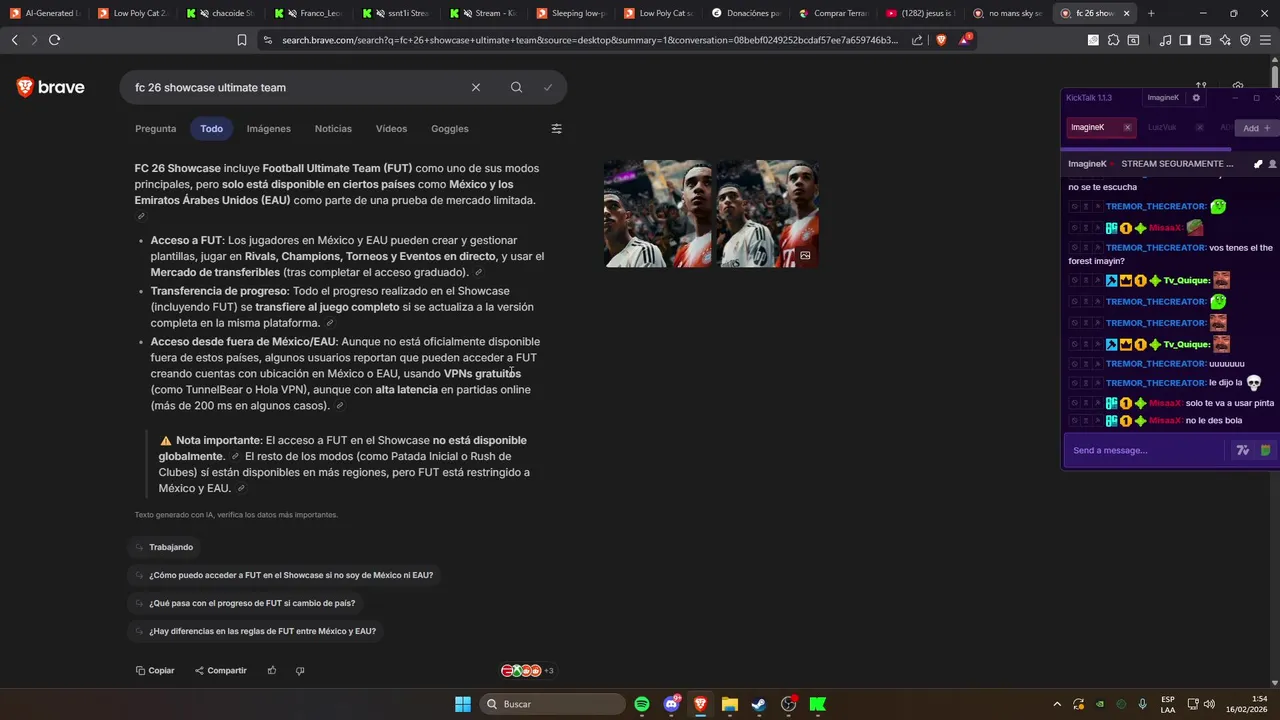Viewport: 1280px width, 720px height.
Task: Open the Brave VPN shield icon
Action: pyautogui.click(x=1245, y=40)
